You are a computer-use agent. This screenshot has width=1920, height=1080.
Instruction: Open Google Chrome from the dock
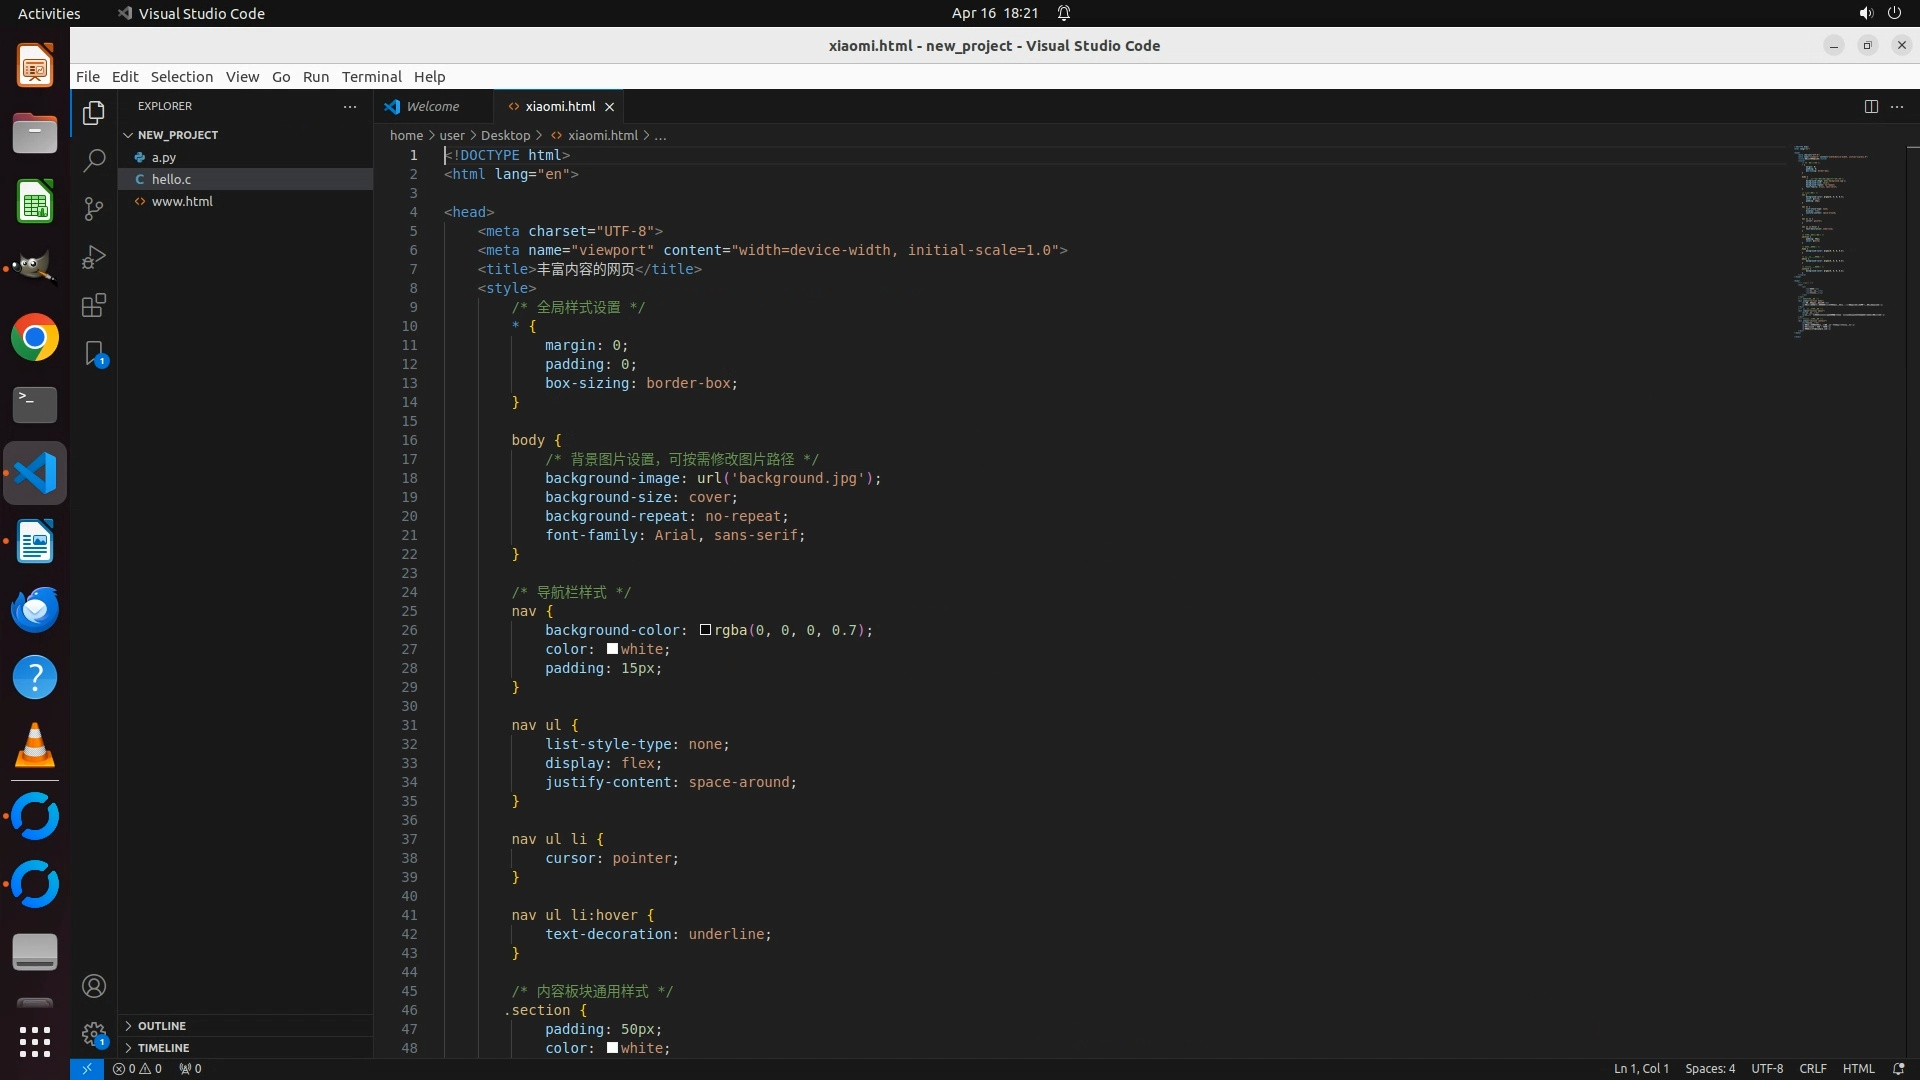tap(35, 338)
